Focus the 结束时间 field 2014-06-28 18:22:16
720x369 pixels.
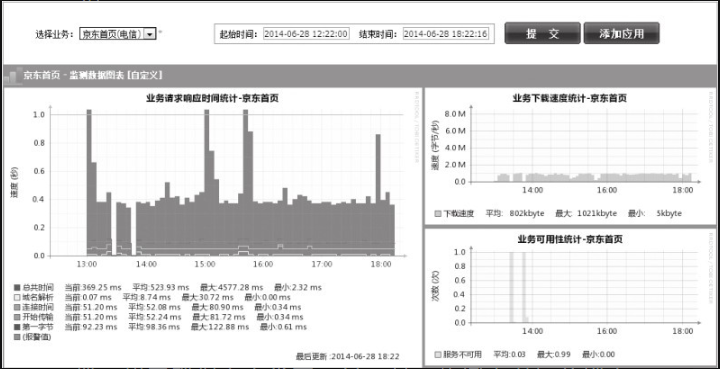tap(446, 34)
